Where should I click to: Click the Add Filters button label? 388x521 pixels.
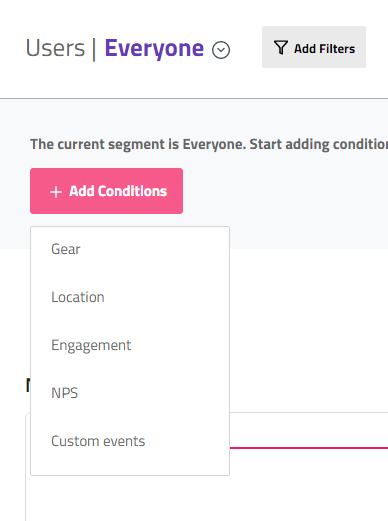tap(324, 49)
